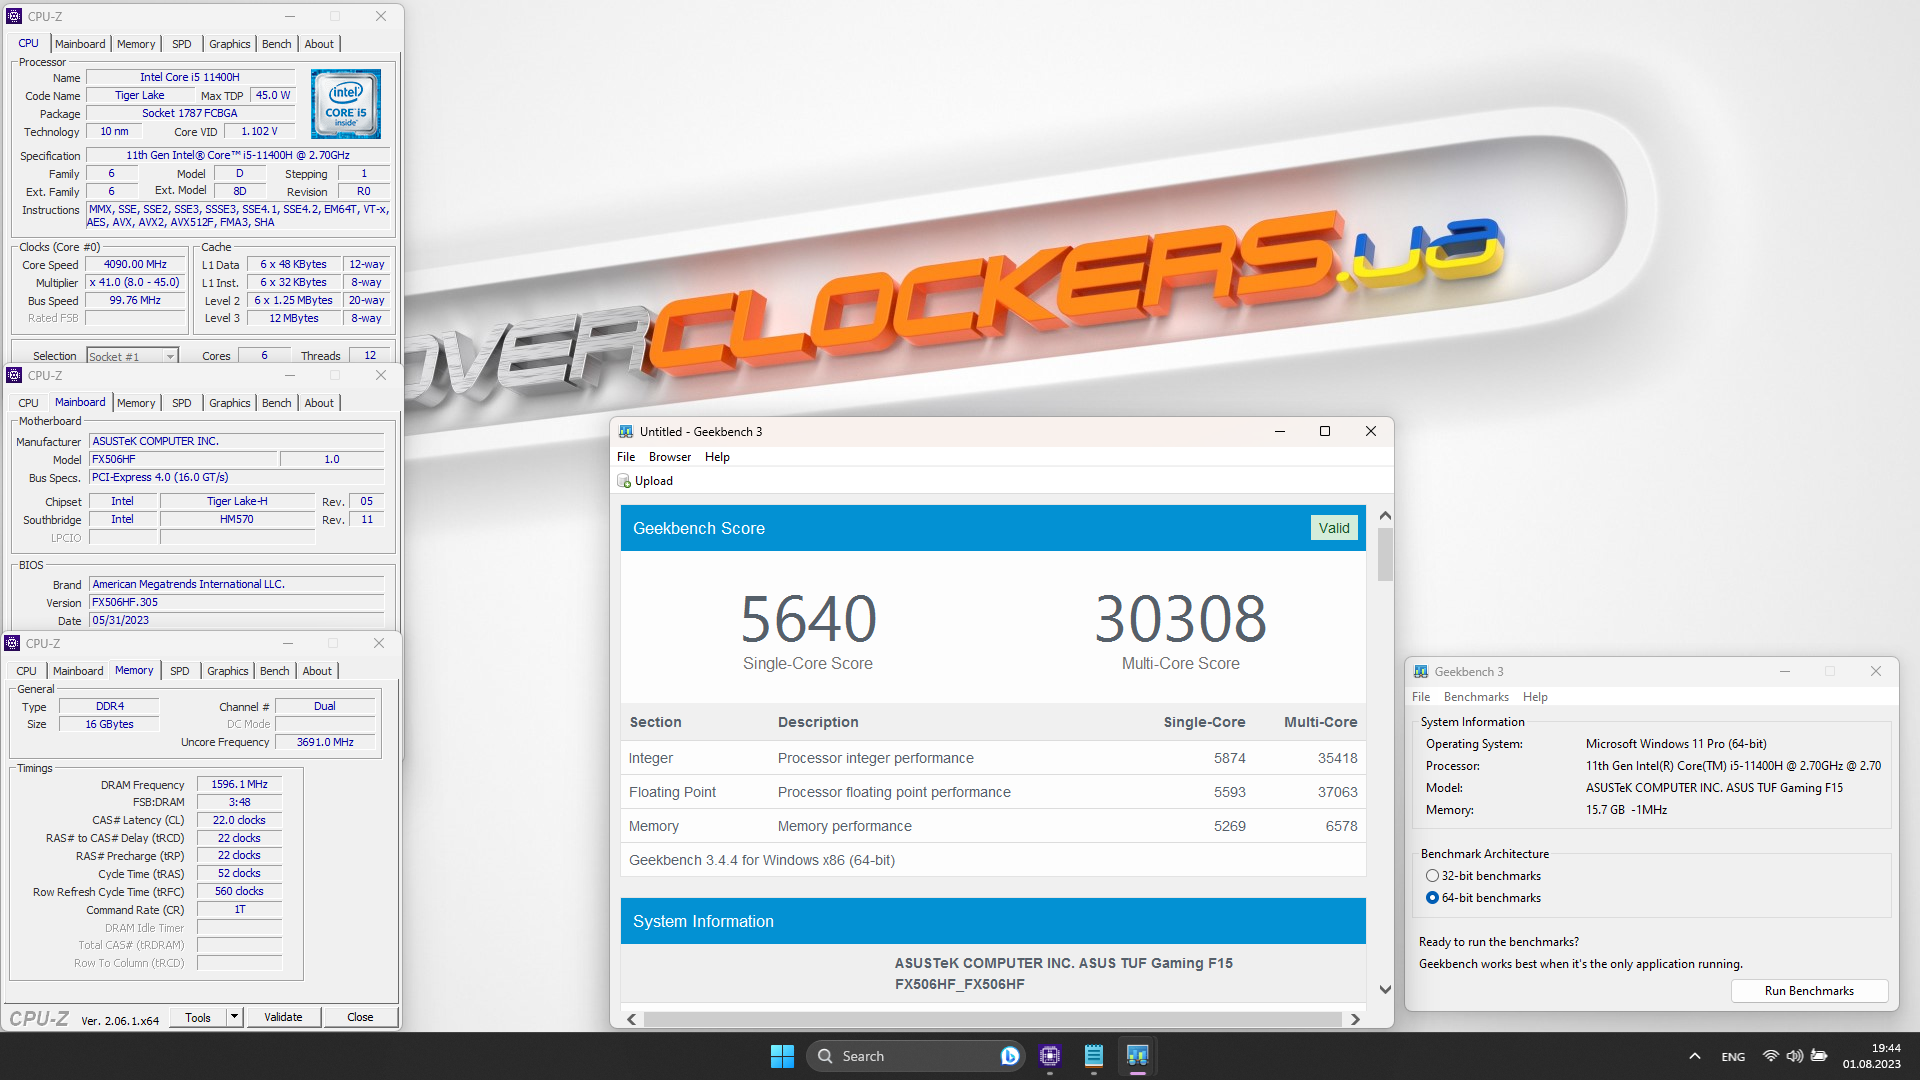Click the Floating Point results row
1920x1080 pixels.
coord(993,792)
